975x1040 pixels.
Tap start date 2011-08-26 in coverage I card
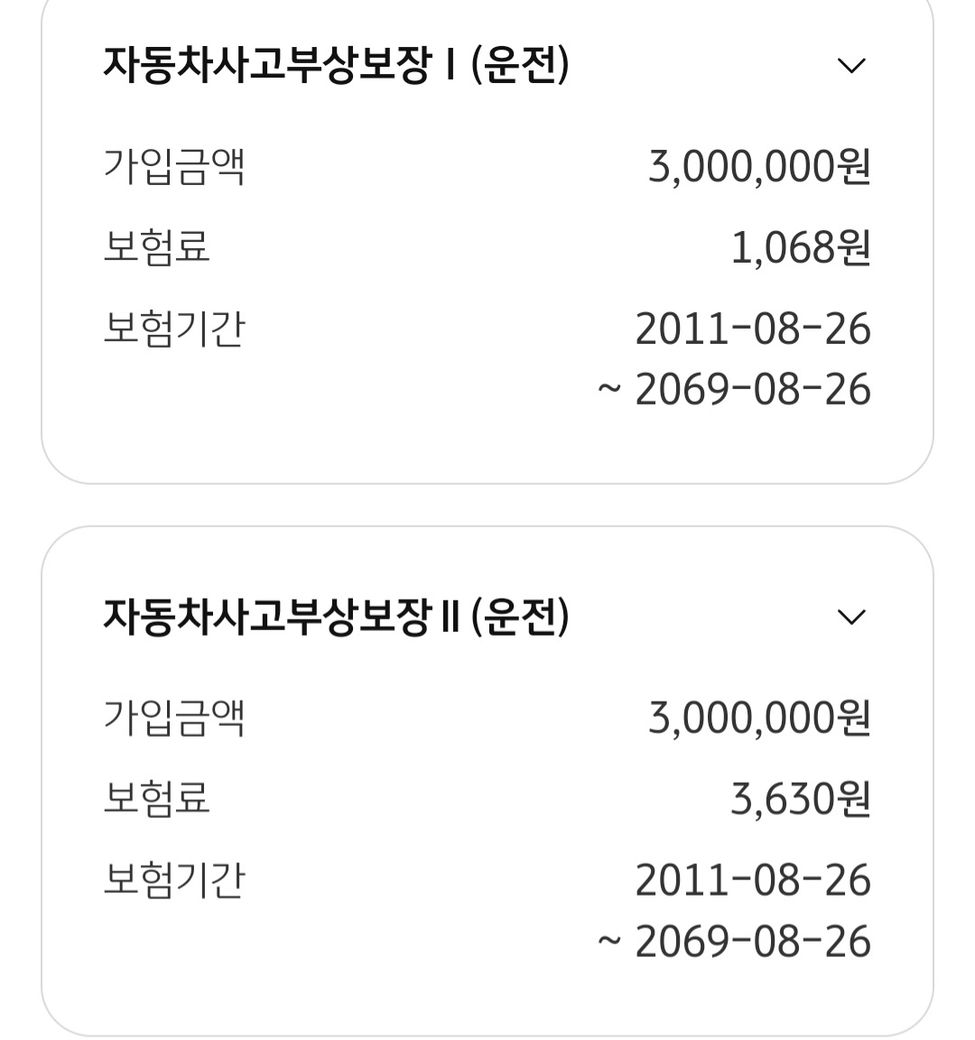(753, 329)
